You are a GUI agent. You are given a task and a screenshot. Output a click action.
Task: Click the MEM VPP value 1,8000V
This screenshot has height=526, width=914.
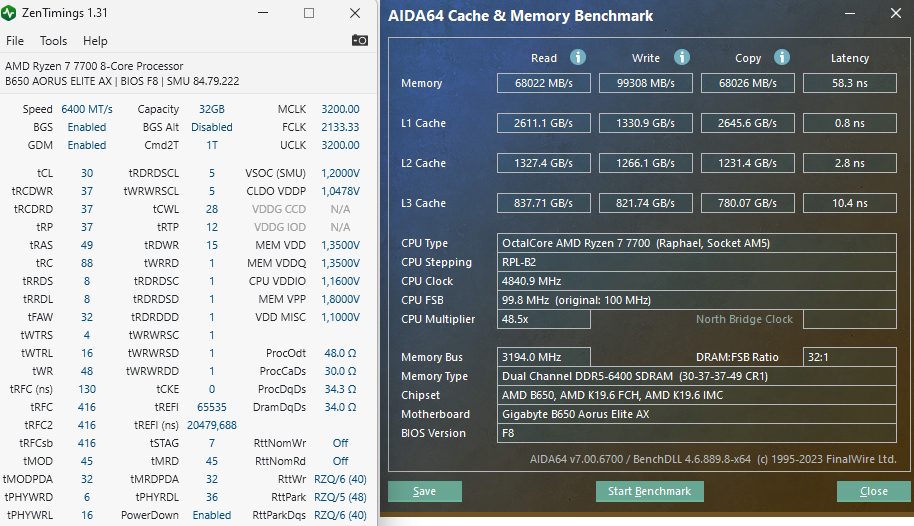340,299
